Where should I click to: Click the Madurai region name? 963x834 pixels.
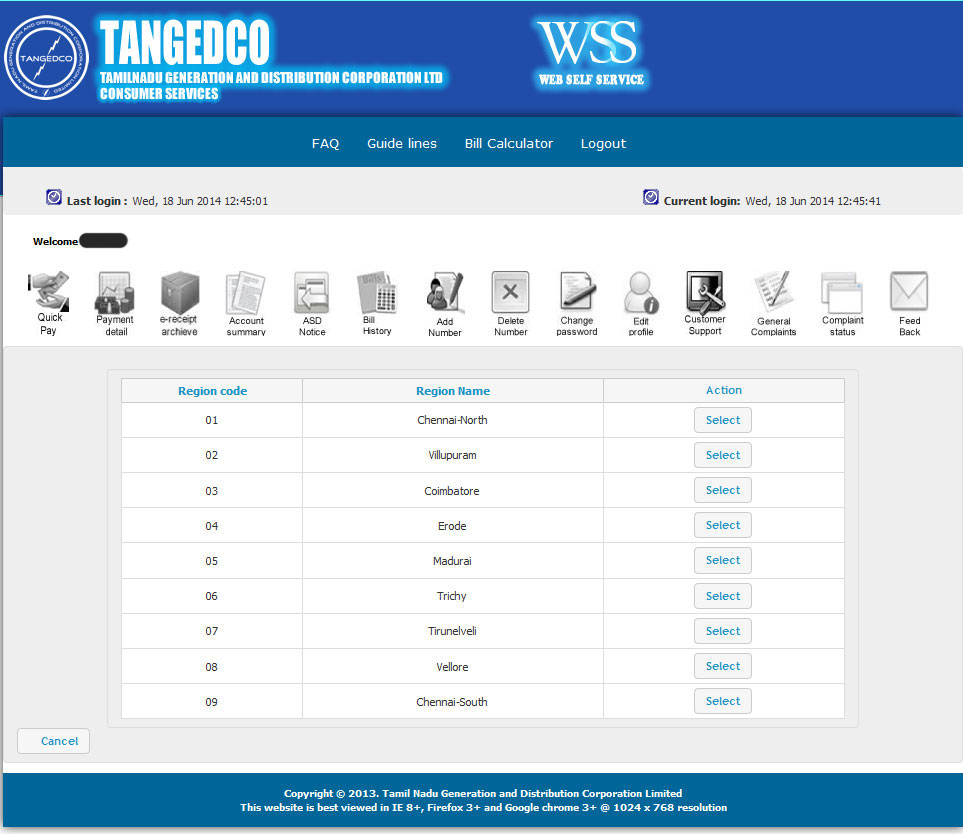point(452,561)
